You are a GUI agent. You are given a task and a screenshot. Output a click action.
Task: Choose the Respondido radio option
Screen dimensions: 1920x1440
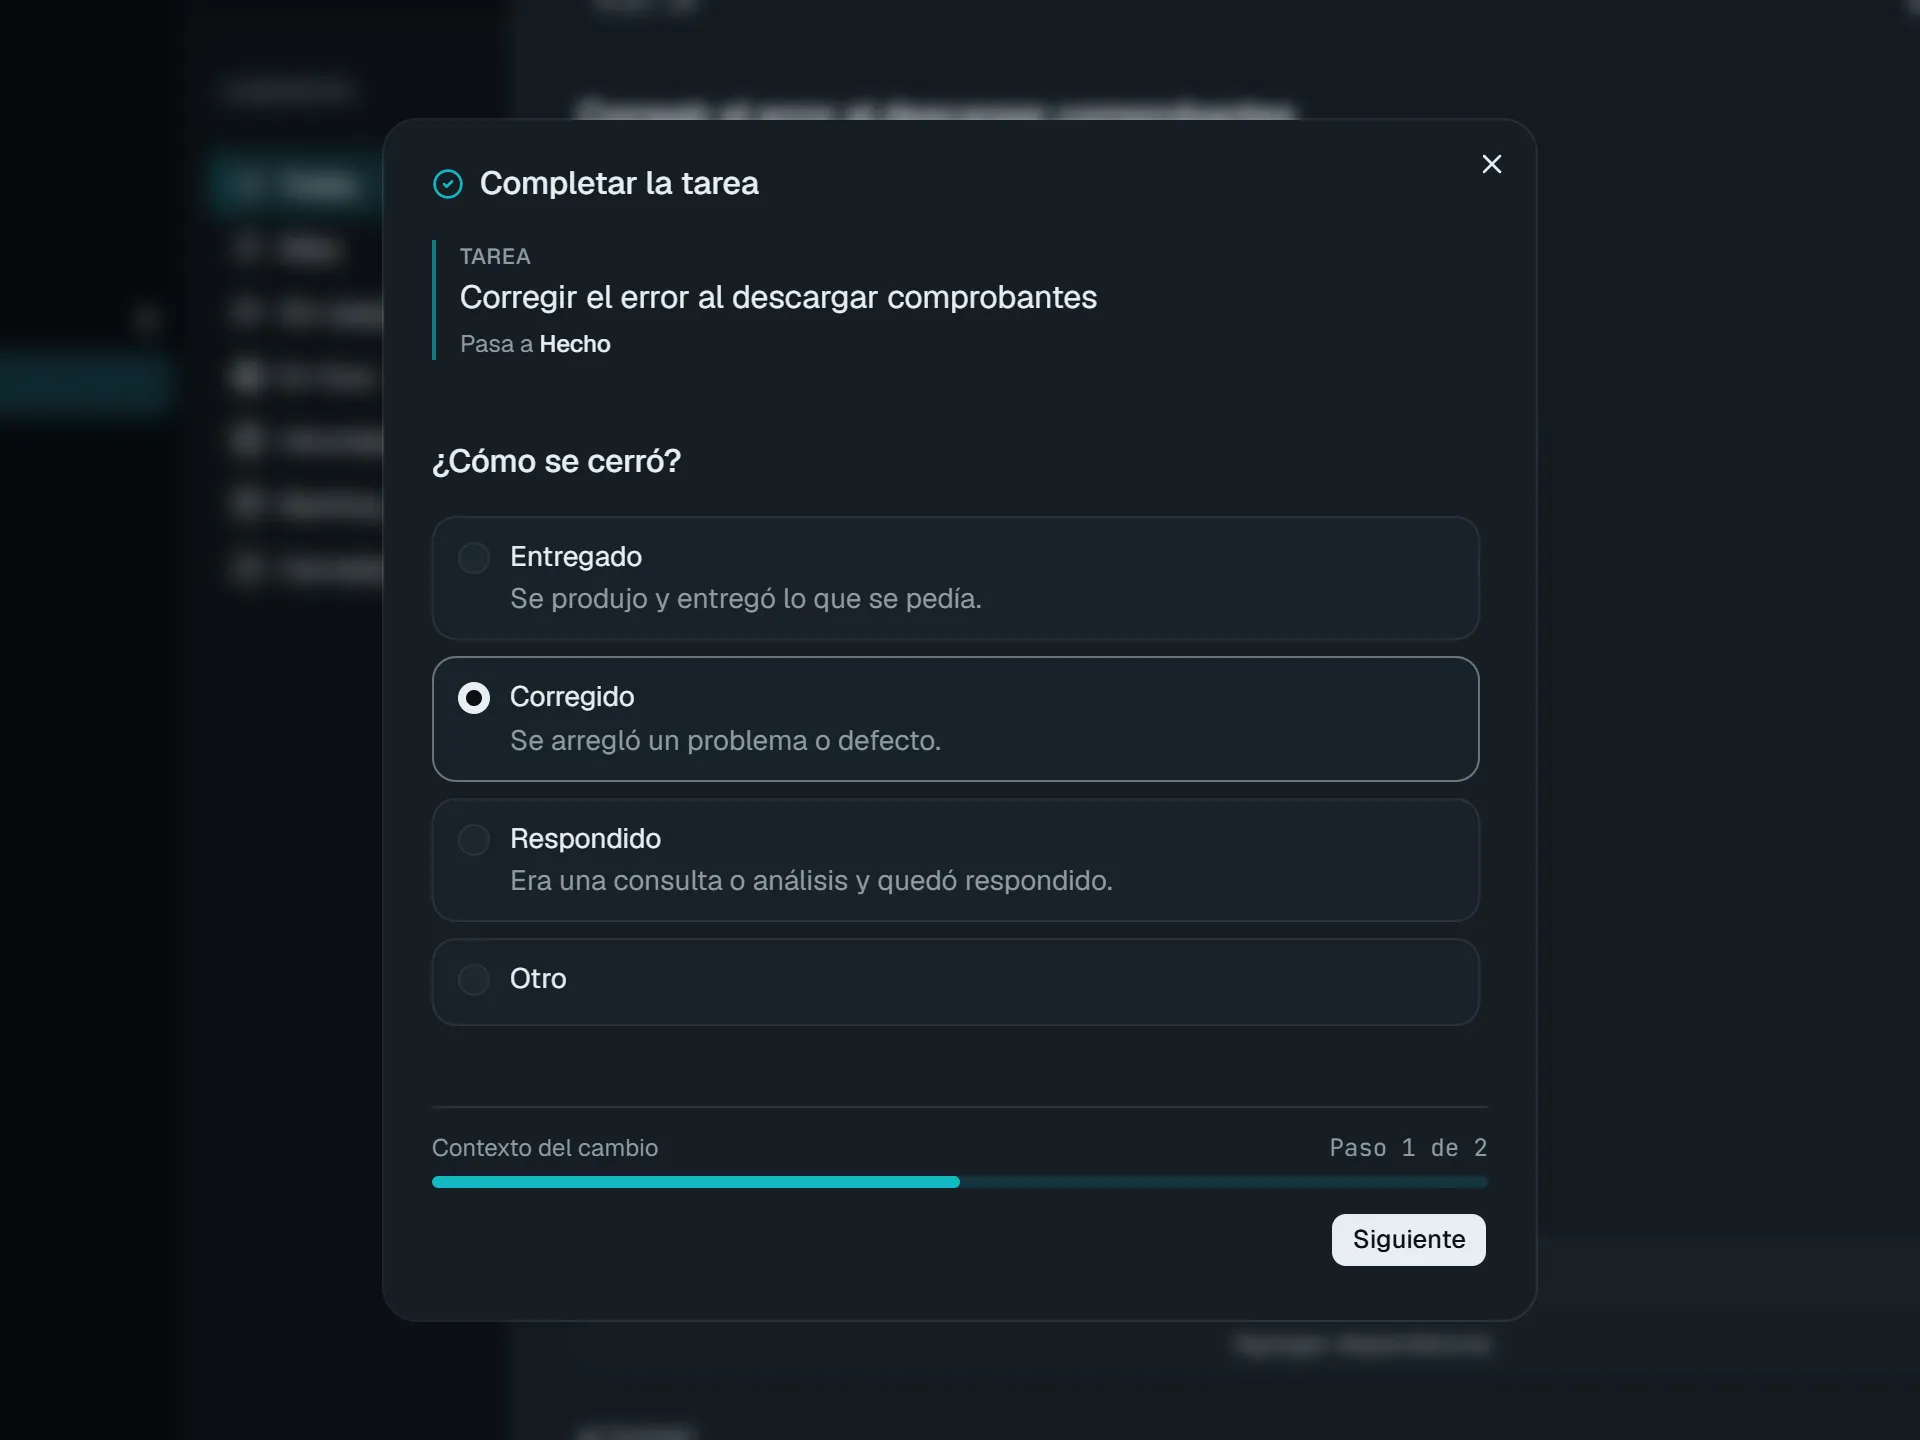pyautogui.click(x=955, y=860)
